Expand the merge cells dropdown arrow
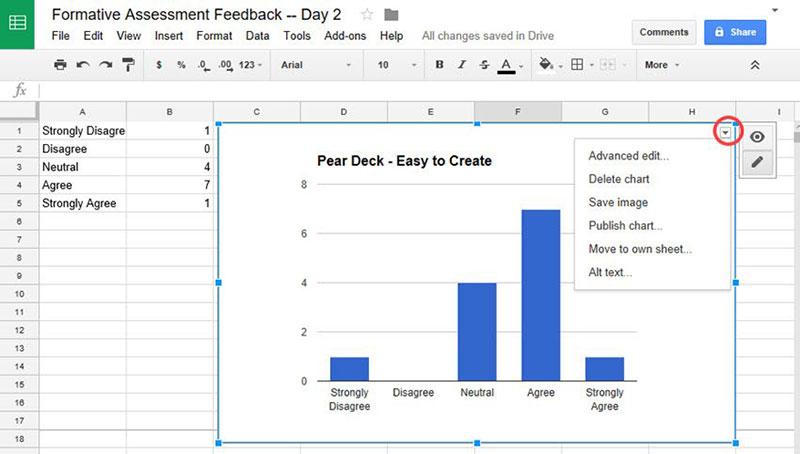Image resolution: width=800 pixels, height=454 pixels. pos(625,65)
